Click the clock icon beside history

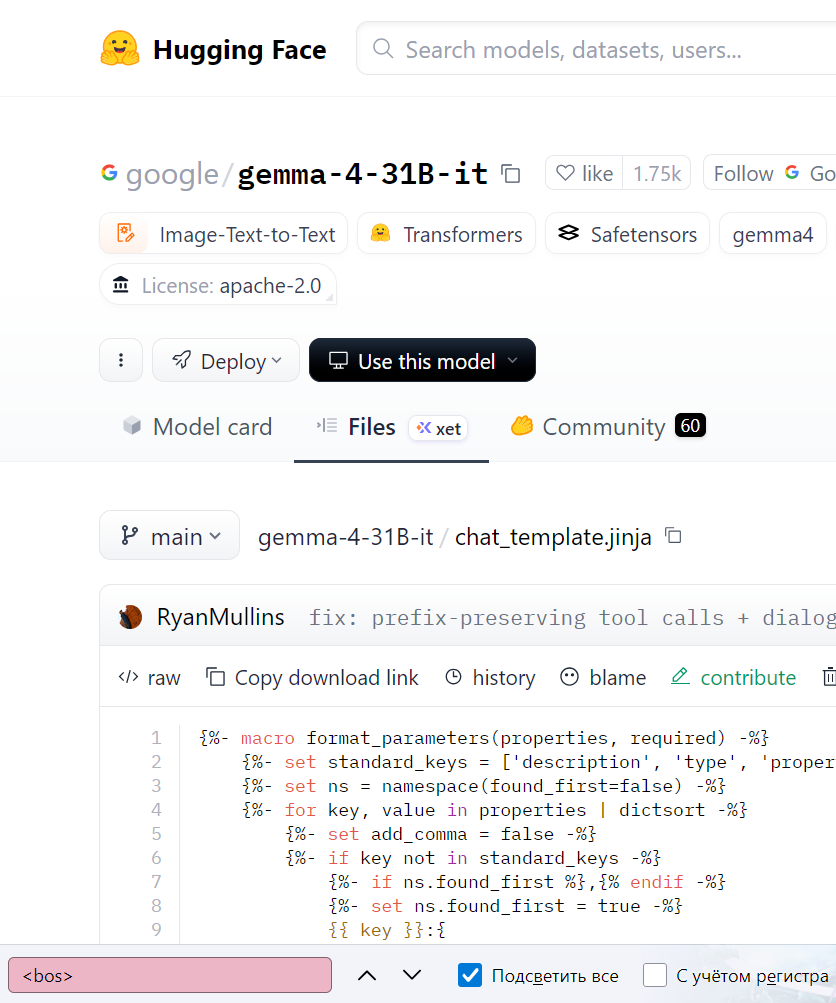(x=453, y=677)
